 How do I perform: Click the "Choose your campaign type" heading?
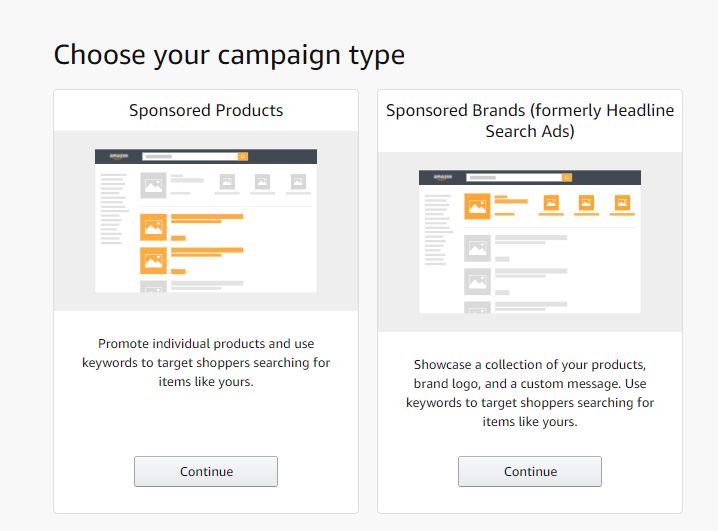229,54
